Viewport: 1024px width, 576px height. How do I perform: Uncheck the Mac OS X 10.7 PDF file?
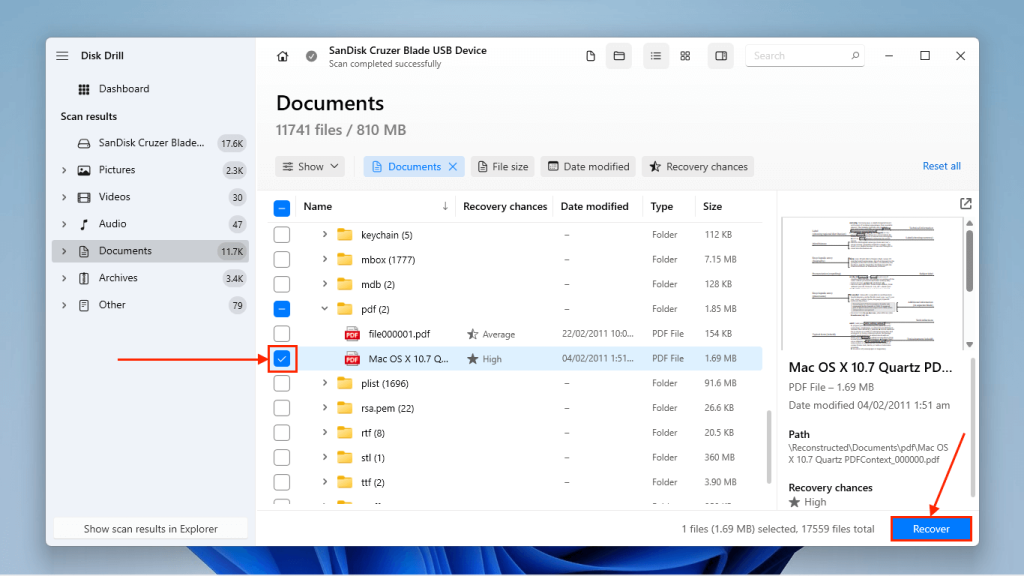coord(281,358)
